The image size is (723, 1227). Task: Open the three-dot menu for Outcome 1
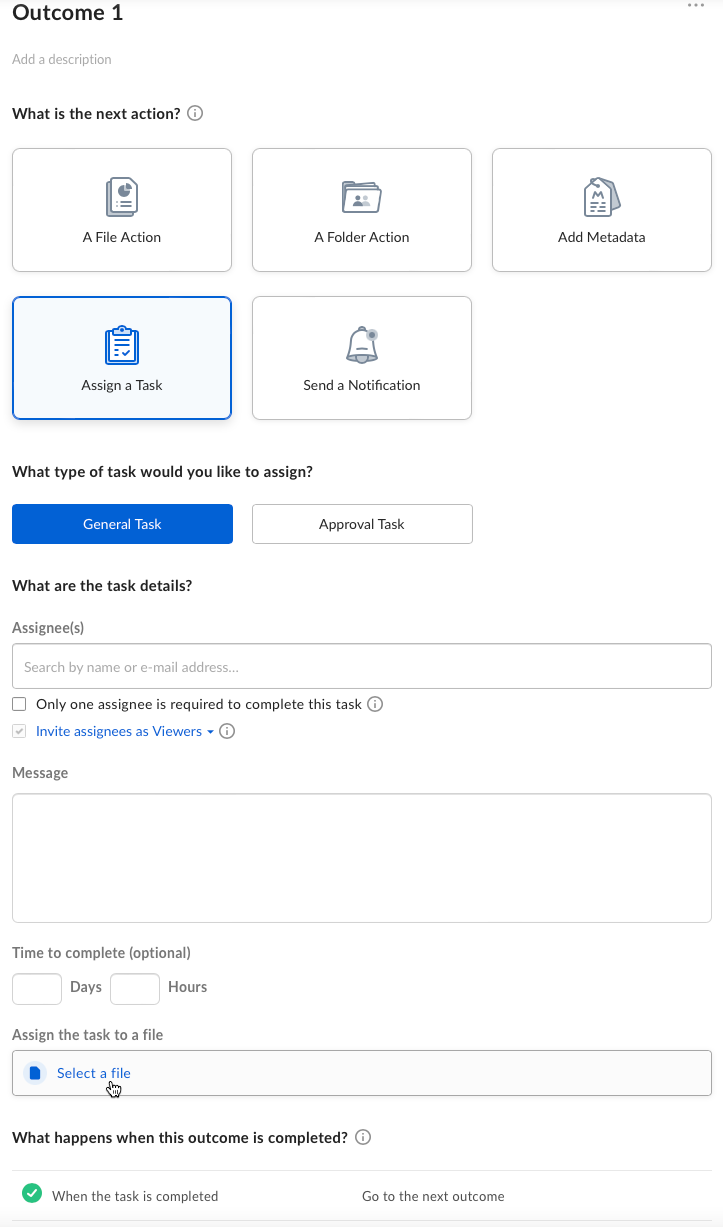point(696,6)
